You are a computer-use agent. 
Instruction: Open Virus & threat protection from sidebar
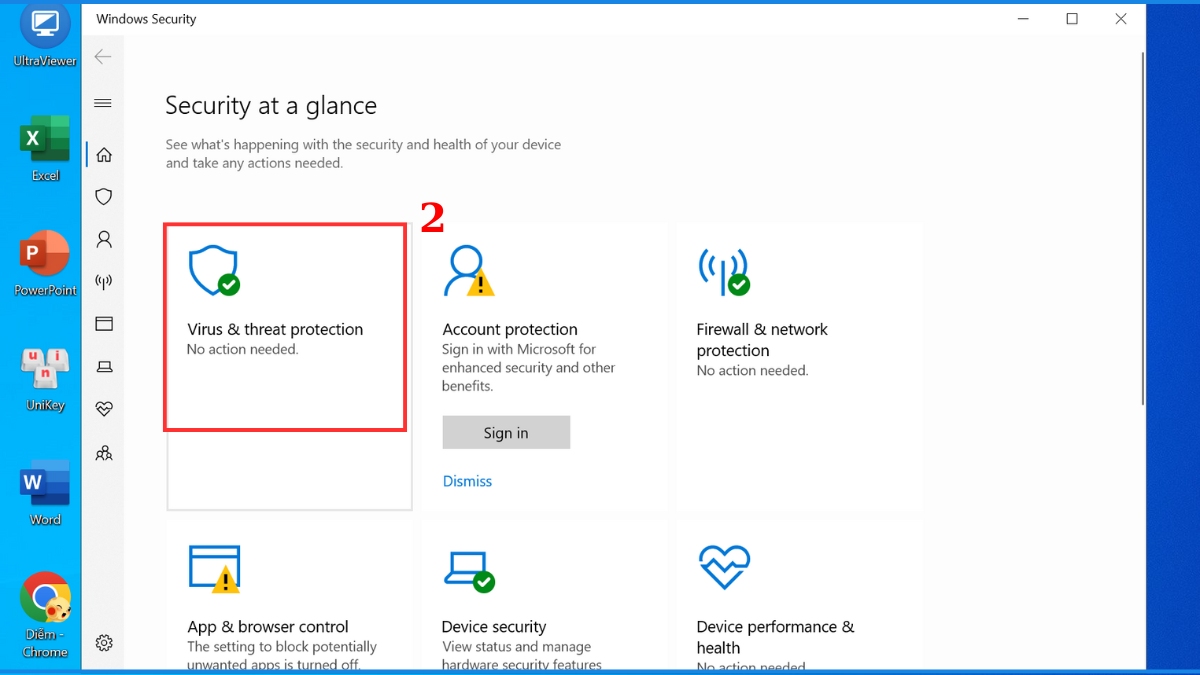click(103, 196)
